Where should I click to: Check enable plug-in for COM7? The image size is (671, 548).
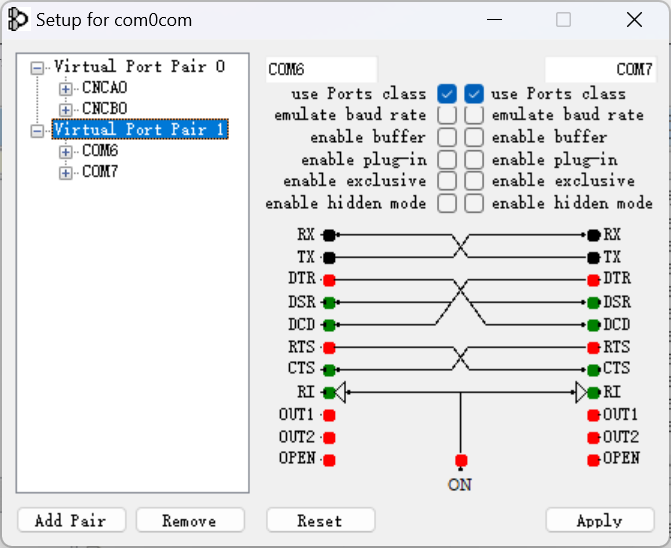[x=474, y=159]
